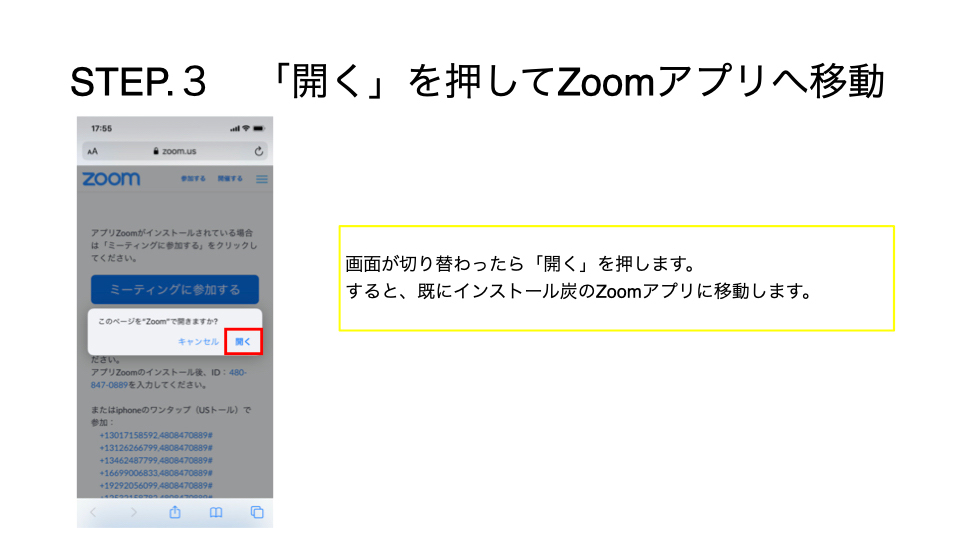Select 参加する in the Zoom header

[x=193, y=179]
